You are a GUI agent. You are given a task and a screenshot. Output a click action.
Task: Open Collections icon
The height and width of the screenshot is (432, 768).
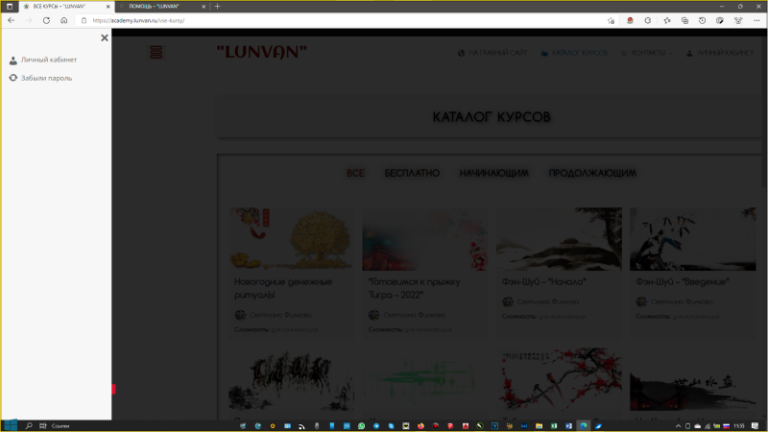pyautogui.click(x=685, y=21)
